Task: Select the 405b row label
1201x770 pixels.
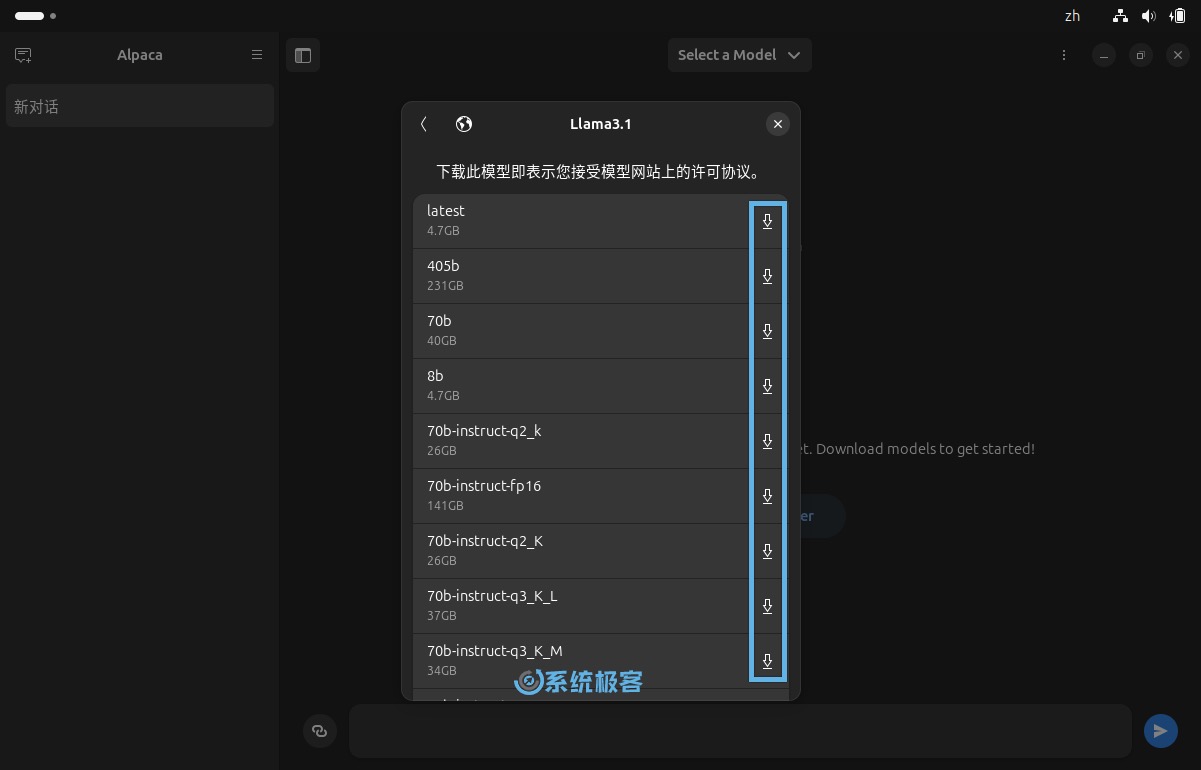Action: click(x=443, y=266)
